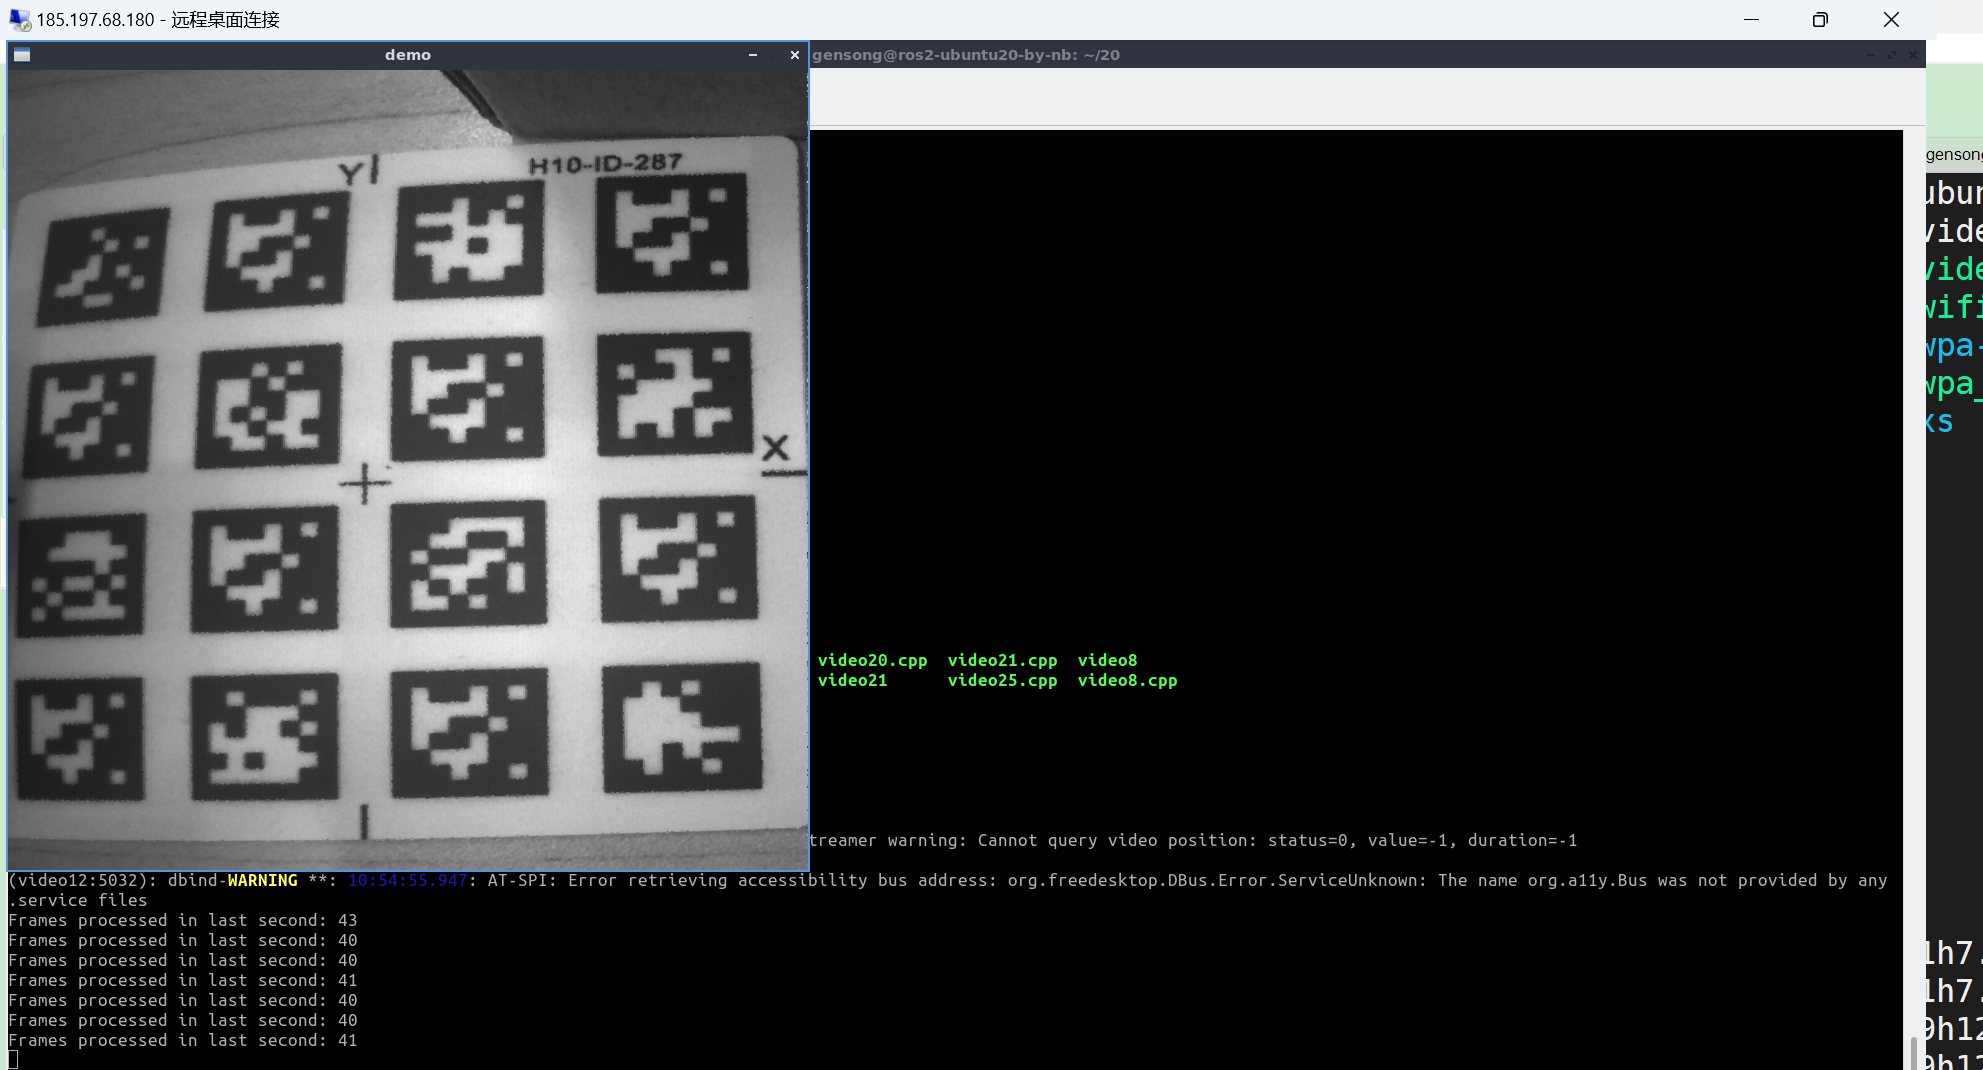Screen dimensions: 1983x1070
Task: Click the Remote Desktop Connection app icon
Action: click(x=19, y=19)
